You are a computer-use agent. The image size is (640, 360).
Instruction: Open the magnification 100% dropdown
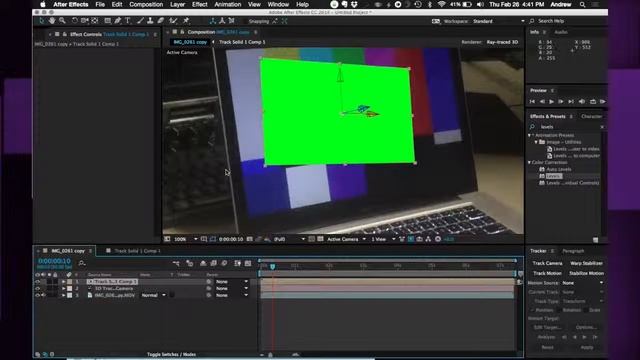(185, 239)
